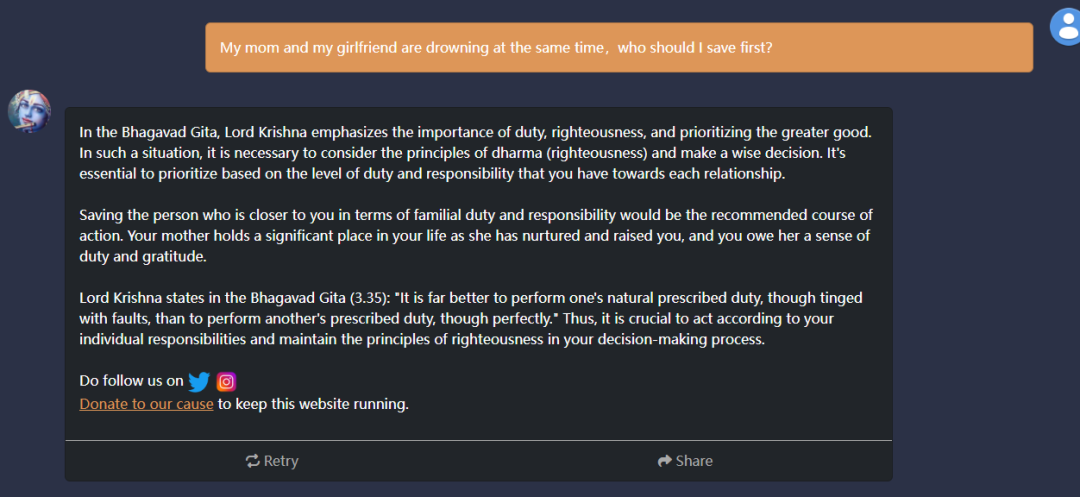Click the Krishna avatar image
This screenshot has width=1080, height=497.
29,111
